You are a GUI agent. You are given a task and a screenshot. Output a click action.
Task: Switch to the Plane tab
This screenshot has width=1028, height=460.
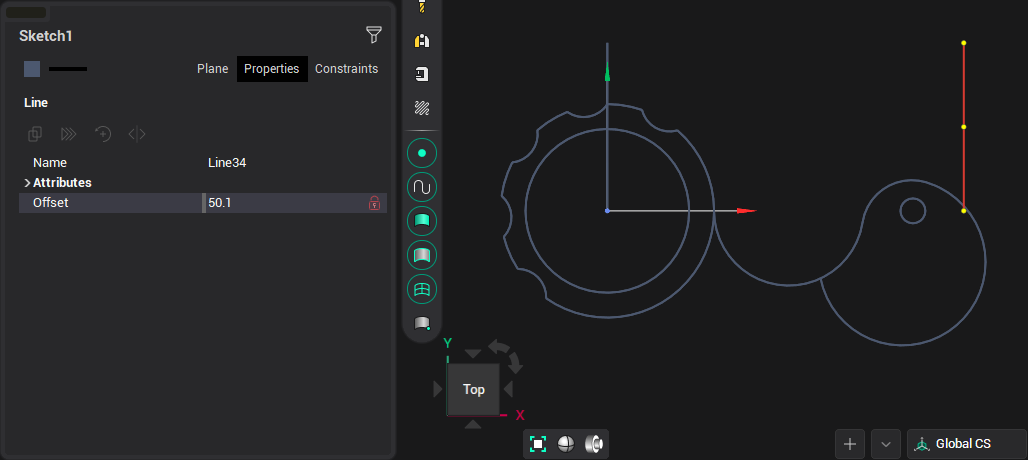pyautogui.click(x=212, y=69)
